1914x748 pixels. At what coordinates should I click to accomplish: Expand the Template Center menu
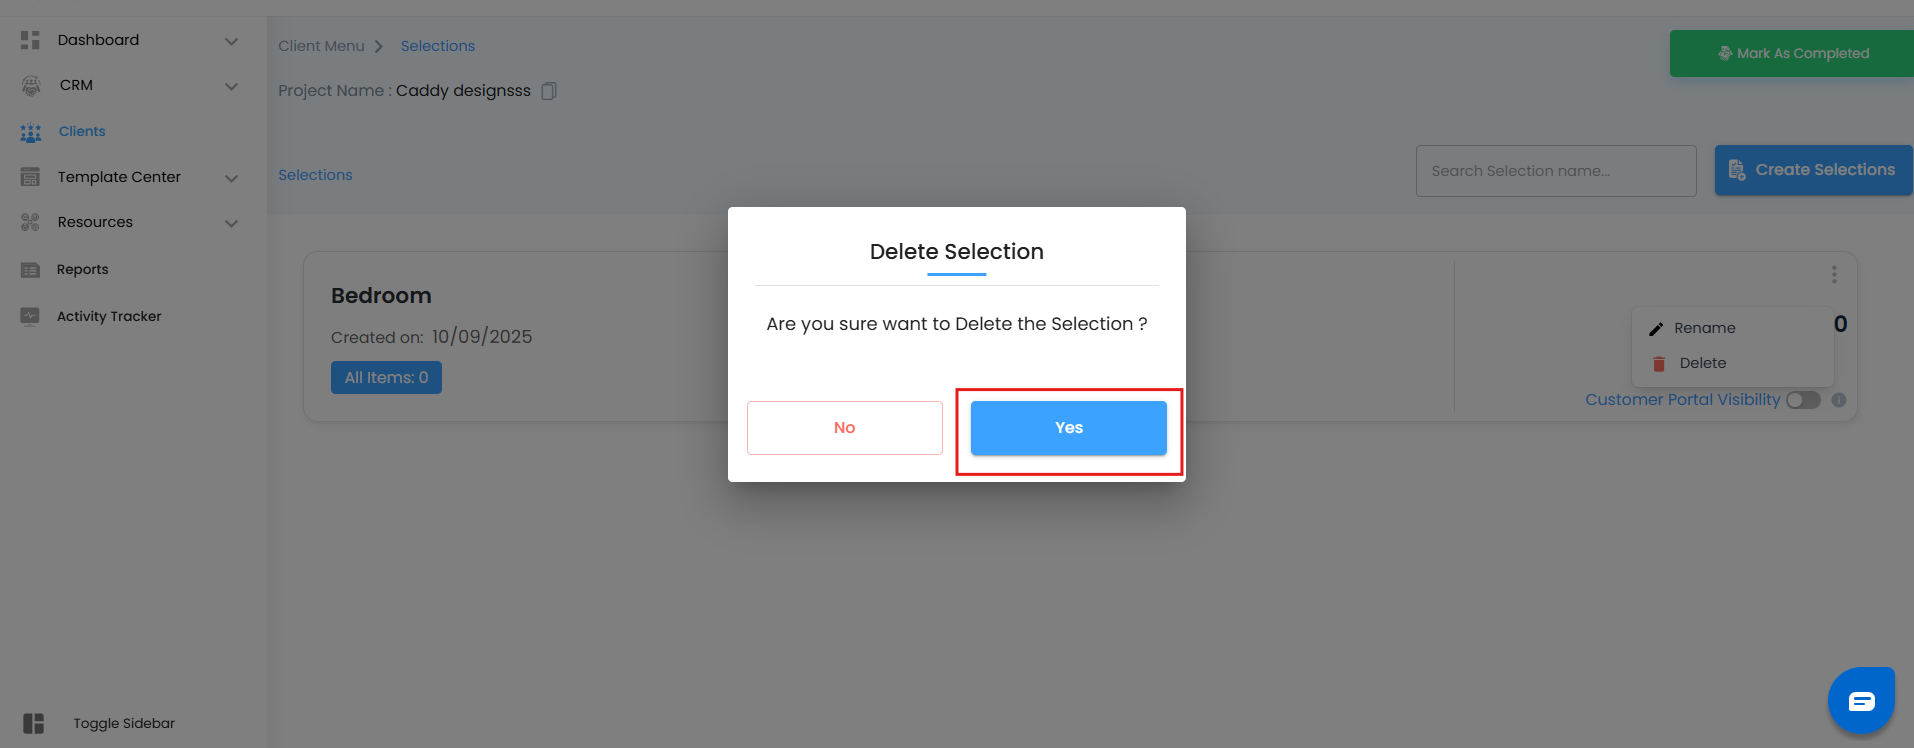tap(231, 178)
